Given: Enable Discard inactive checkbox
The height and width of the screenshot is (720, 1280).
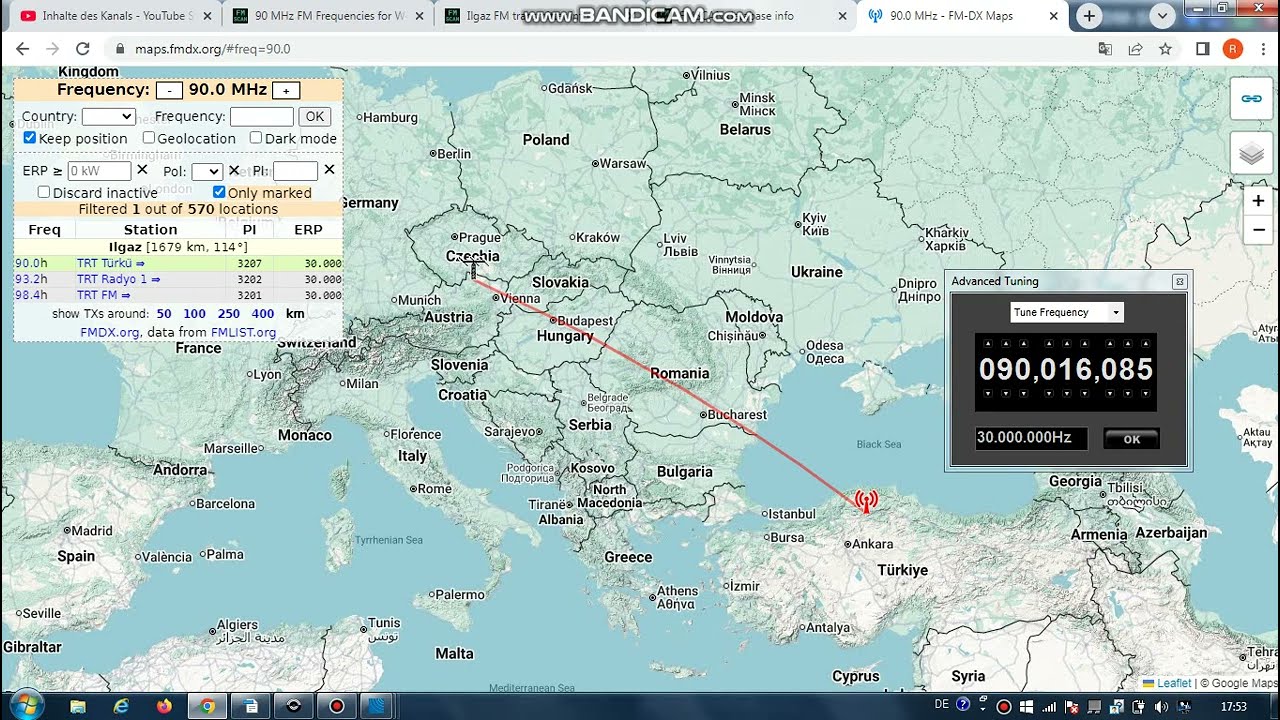Looking at the screenshot, I should 44,192.
